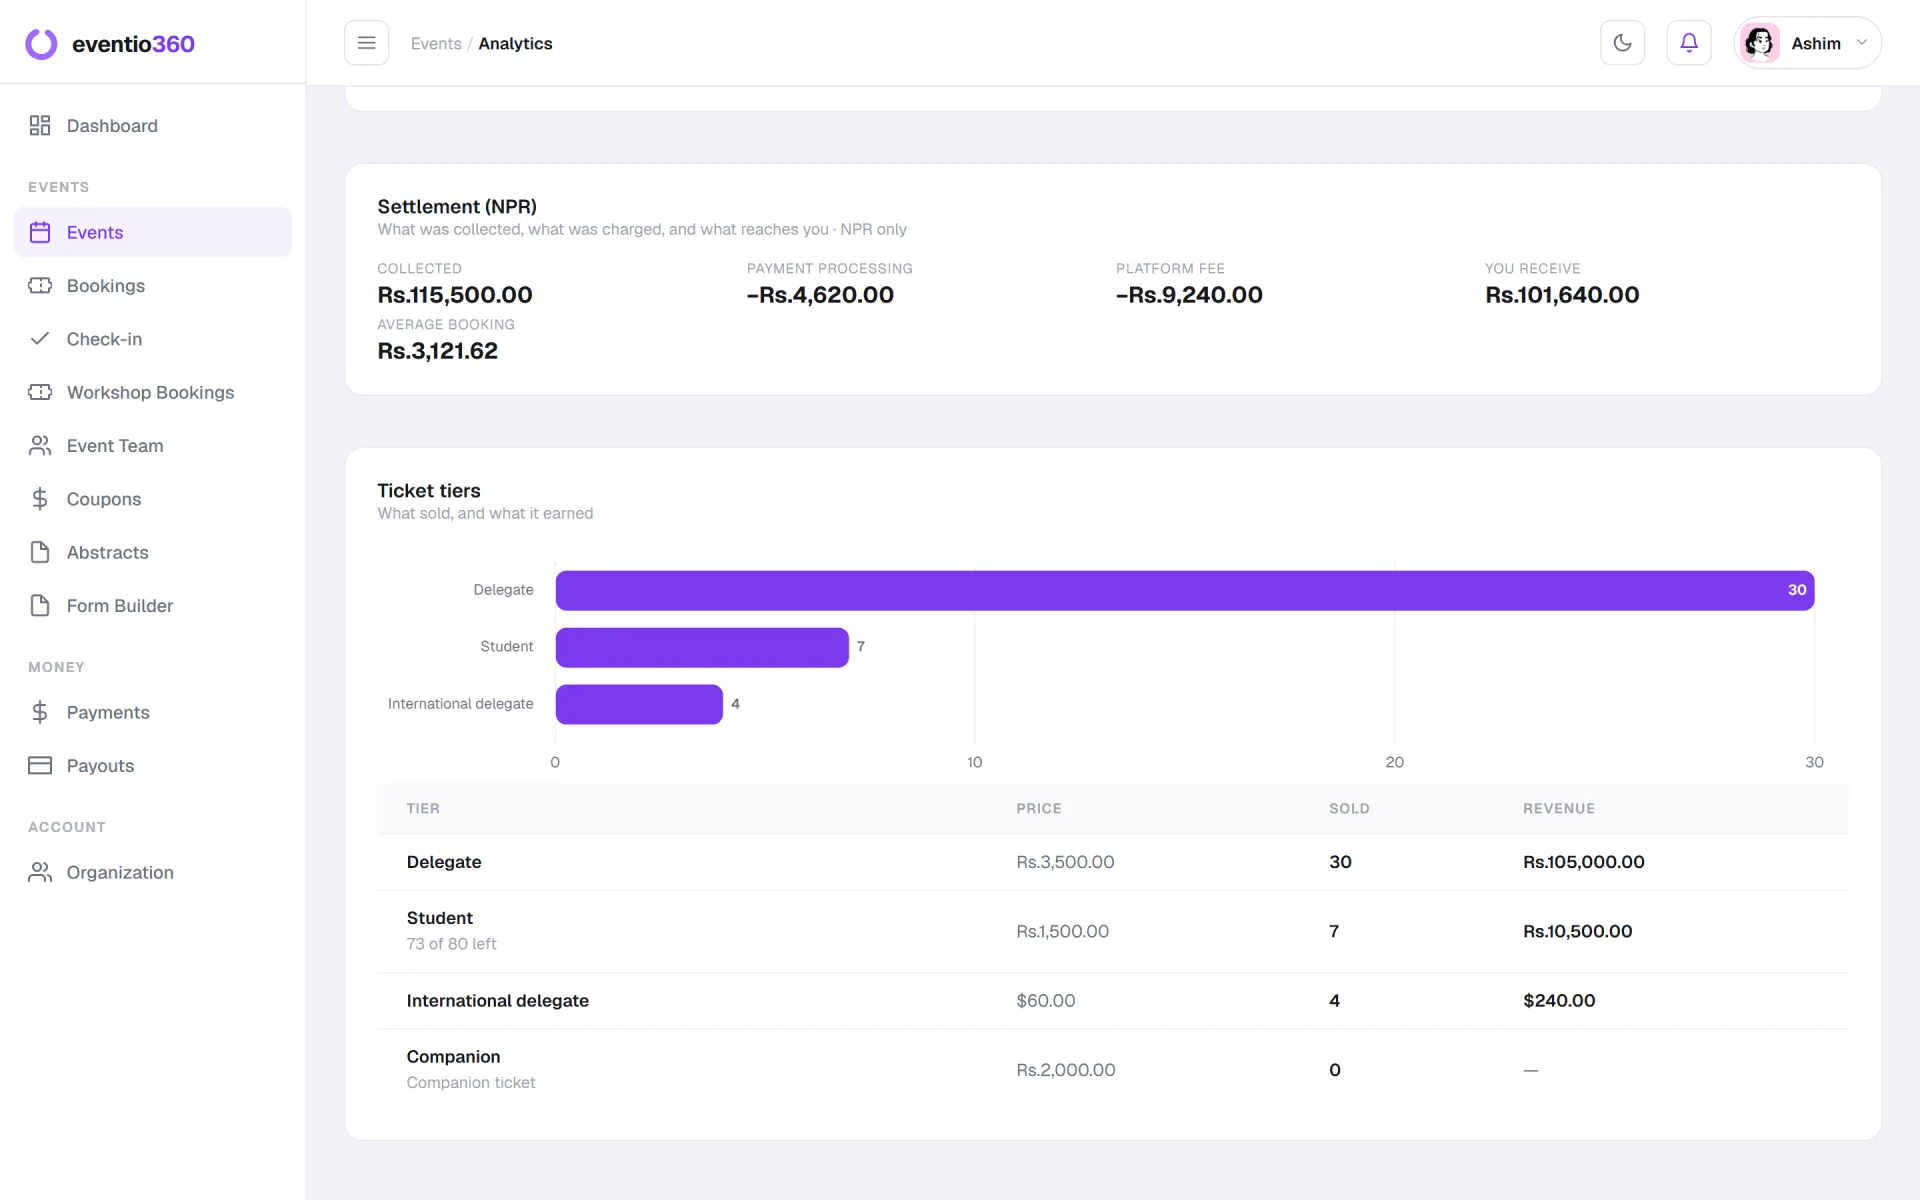Open Coupons section

click(x=153, y=499)
